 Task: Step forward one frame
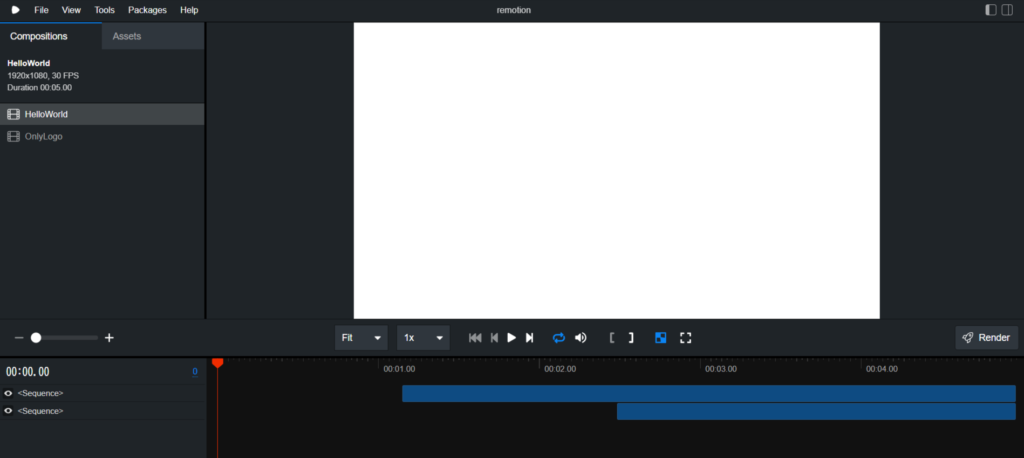[530, 338]
